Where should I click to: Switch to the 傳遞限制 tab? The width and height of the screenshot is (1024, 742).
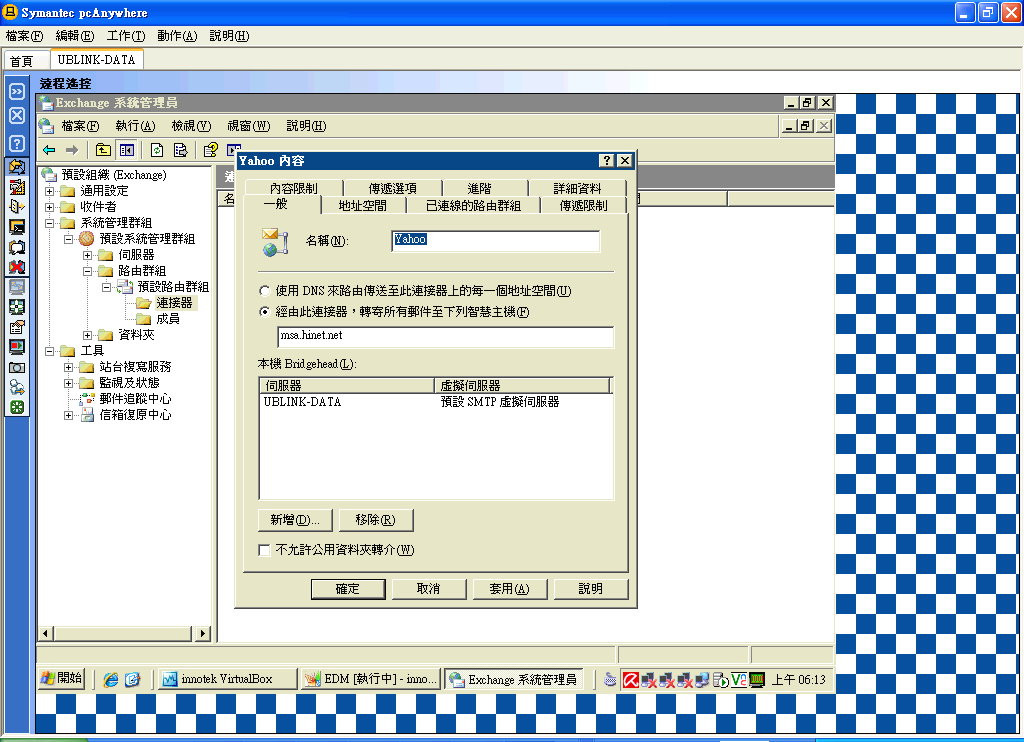(583, 206)
